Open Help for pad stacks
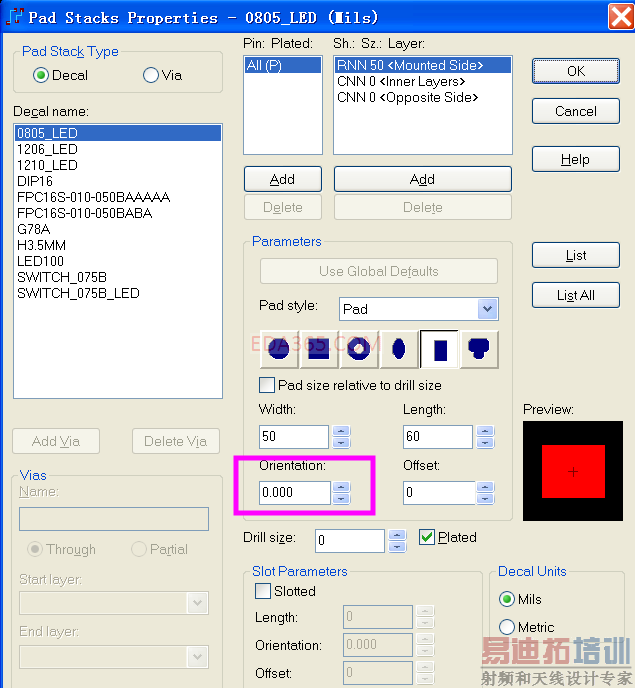The image size is (635, 688). pos(576,159)
